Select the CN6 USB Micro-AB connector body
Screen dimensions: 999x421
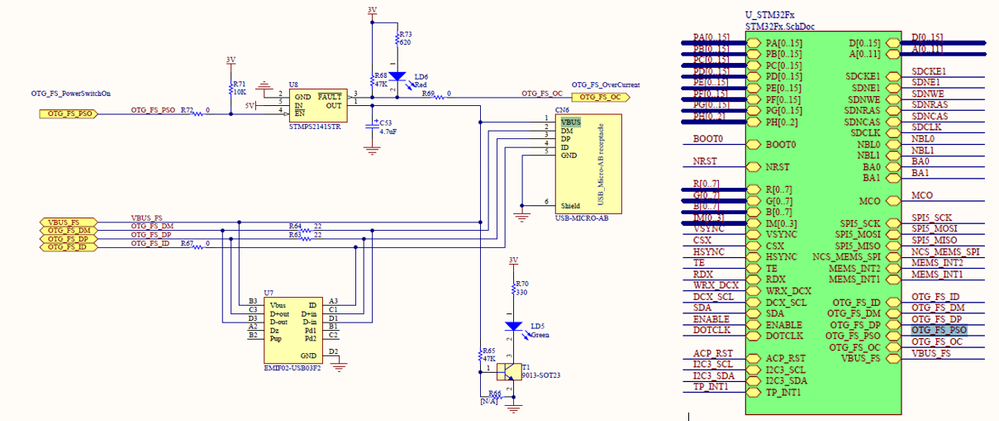tap(588, 164)
